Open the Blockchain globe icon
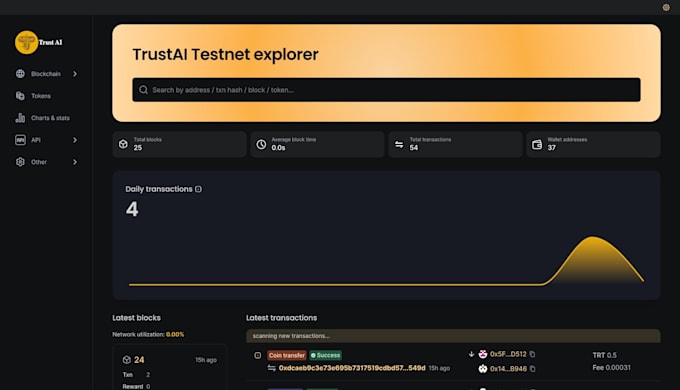680x390 pixels. tap(20, 74)
